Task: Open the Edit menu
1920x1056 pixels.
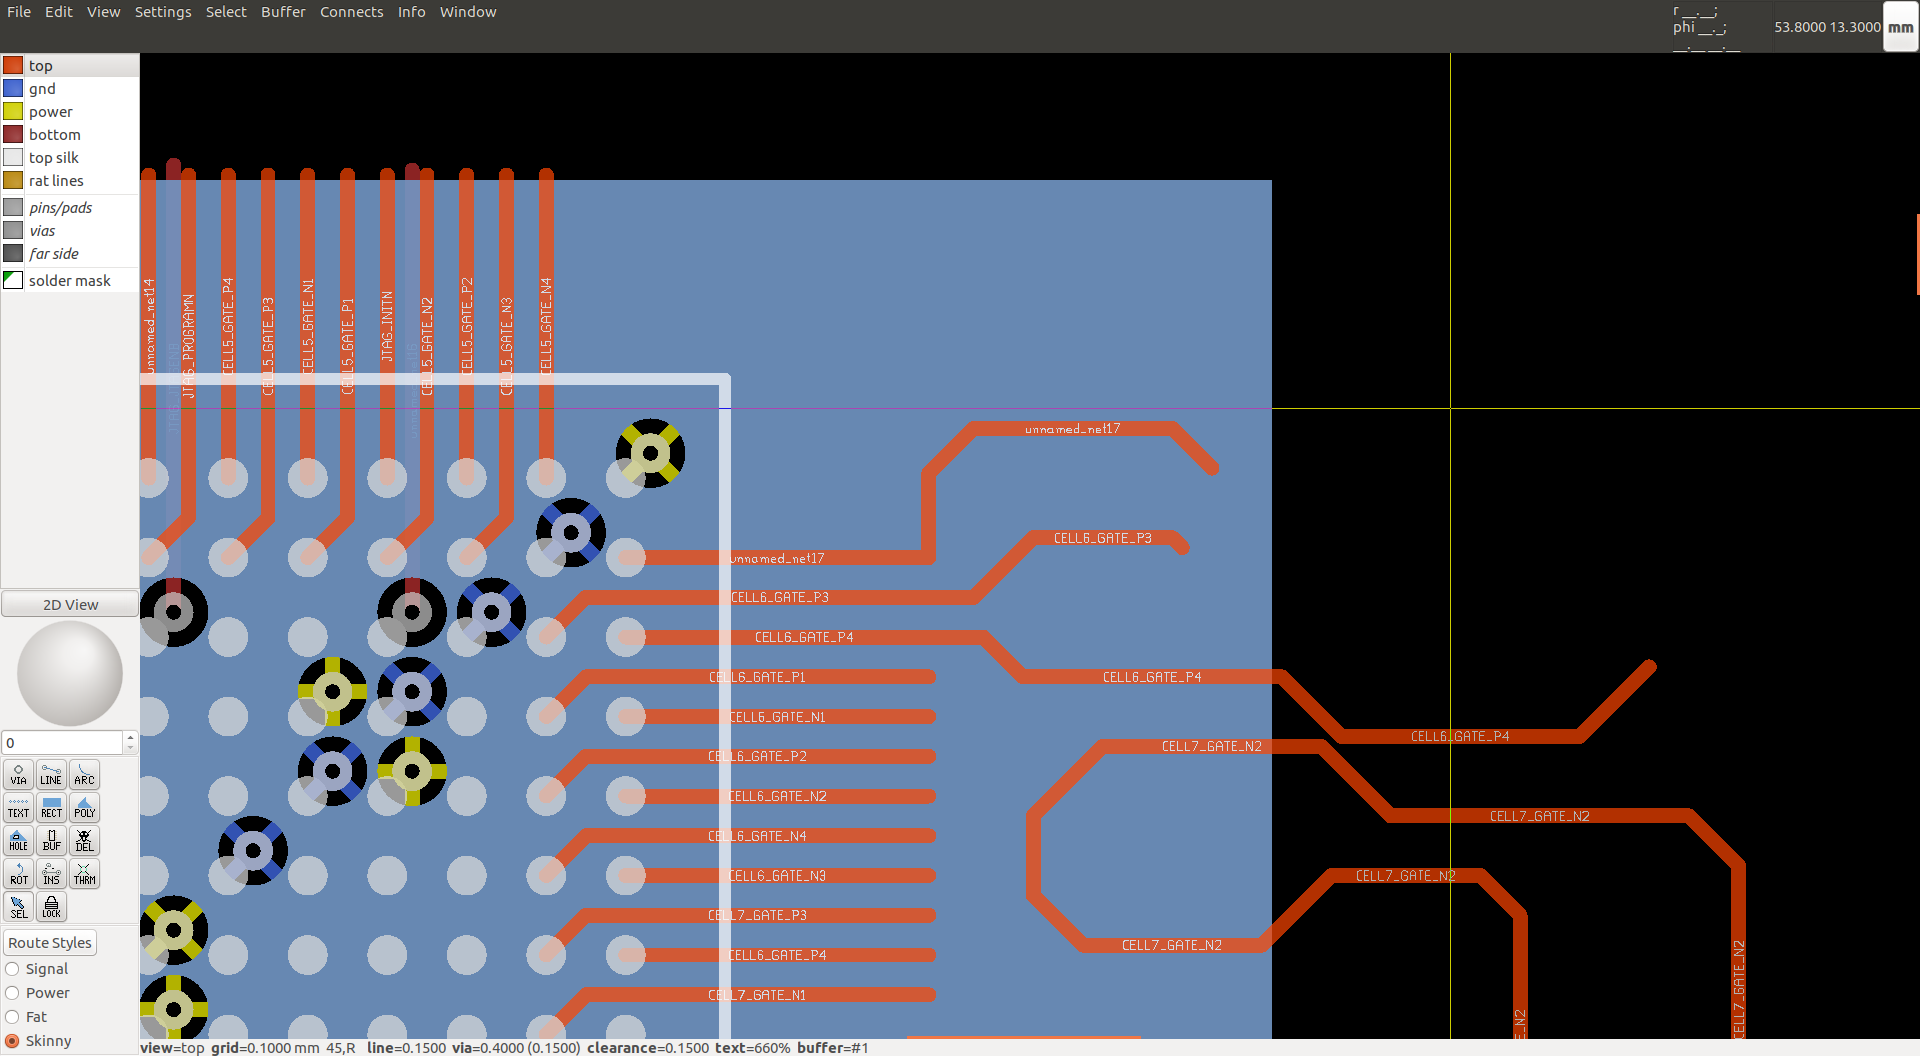Action: pos(59,12)
